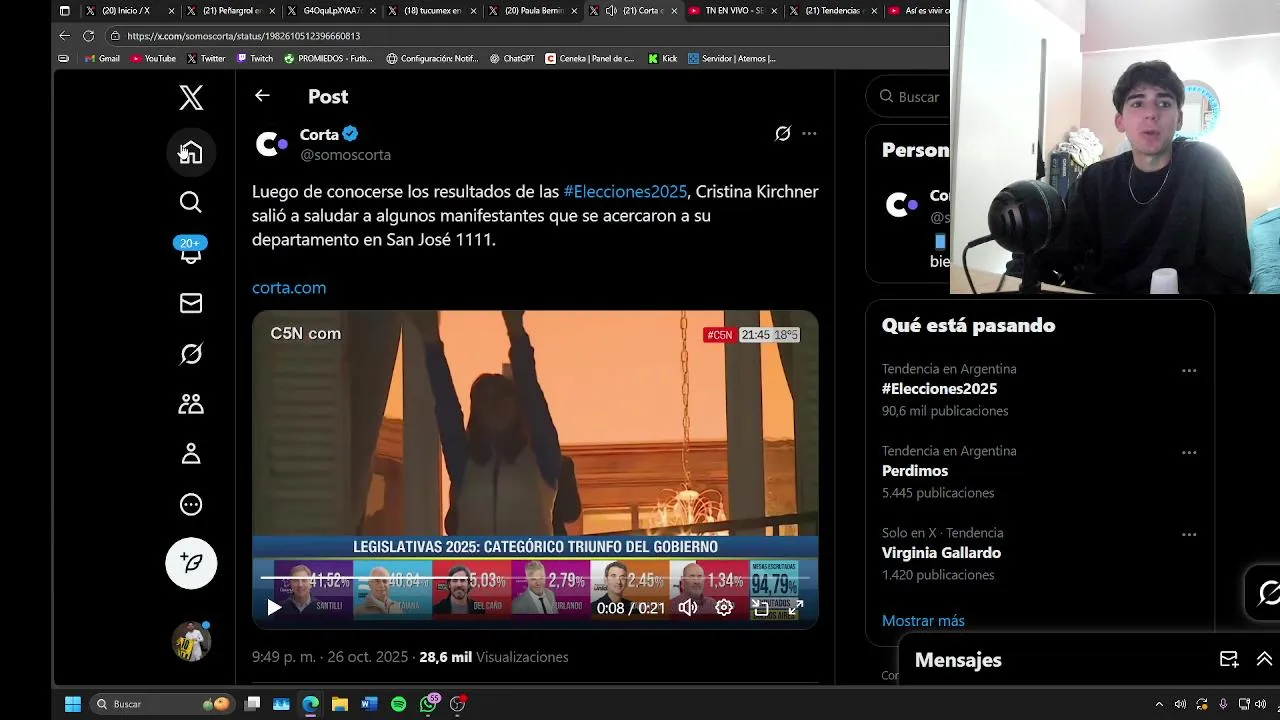
Task: Click the white compose Post button
Action: (191, 563)
